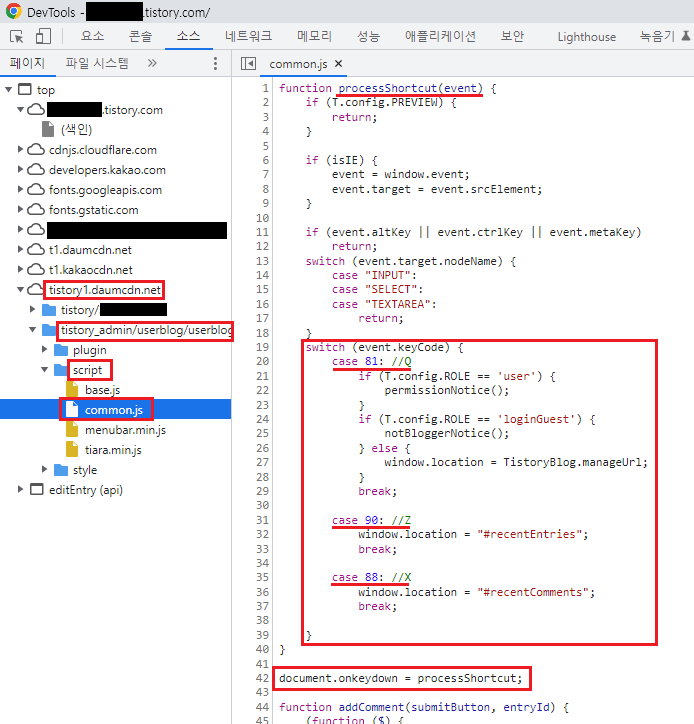Image resolution: width=694 pixels, height=724 pixels.
Task: Select the t1.daumcdn.net cloud icon
Action: [36, 249]
